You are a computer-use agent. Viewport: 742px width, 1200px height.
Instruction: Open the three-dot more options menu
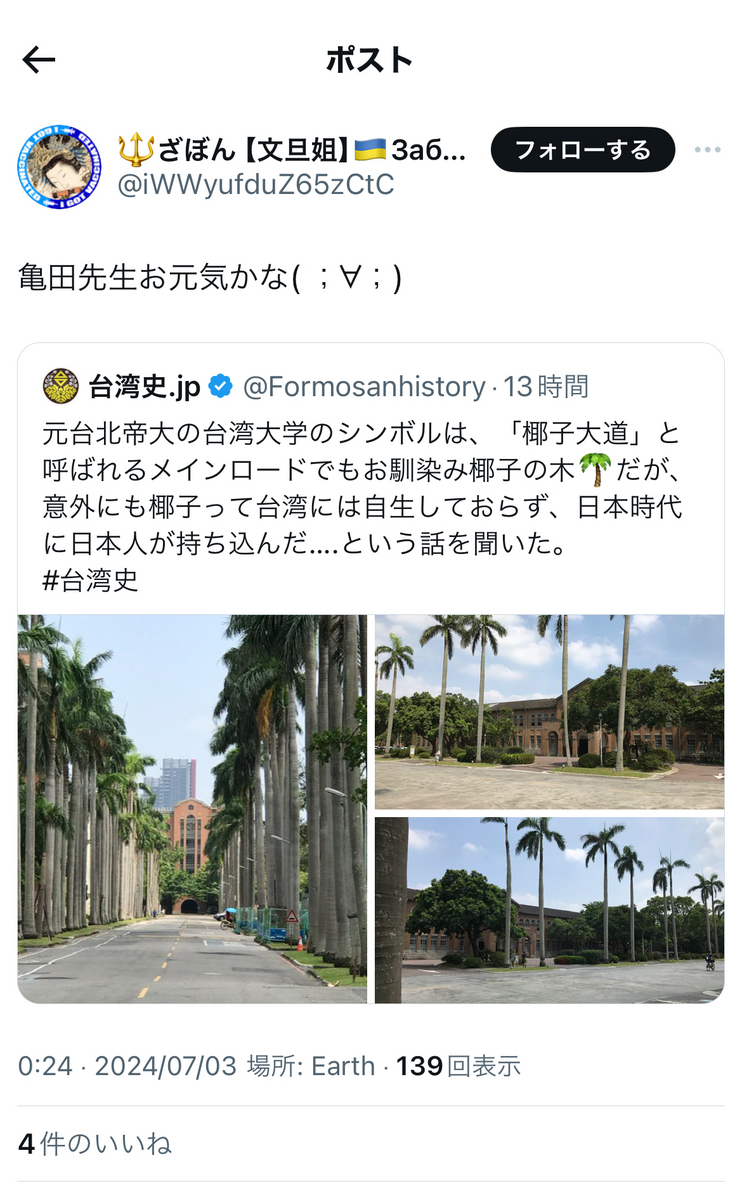click(707, 150)
